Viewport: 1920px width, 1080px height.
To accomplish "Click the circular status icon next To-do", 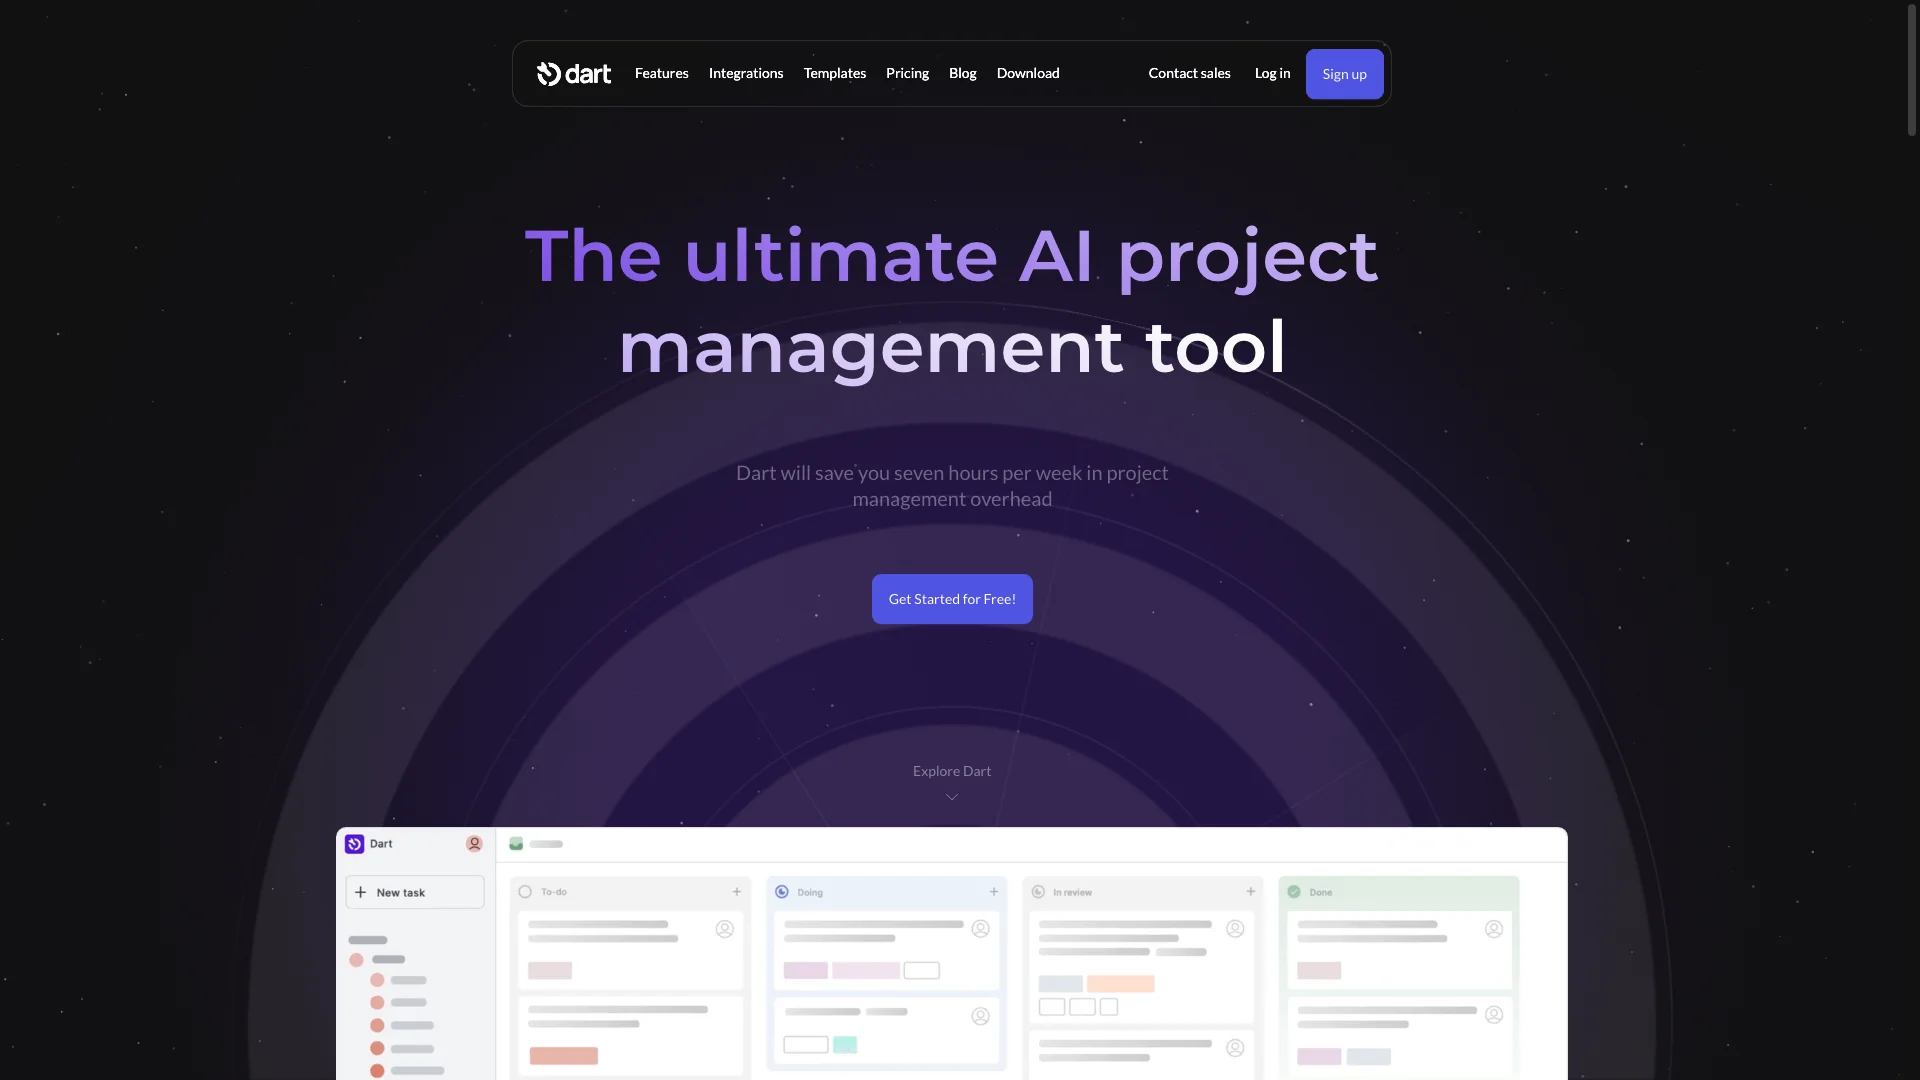I will point(525,891).
